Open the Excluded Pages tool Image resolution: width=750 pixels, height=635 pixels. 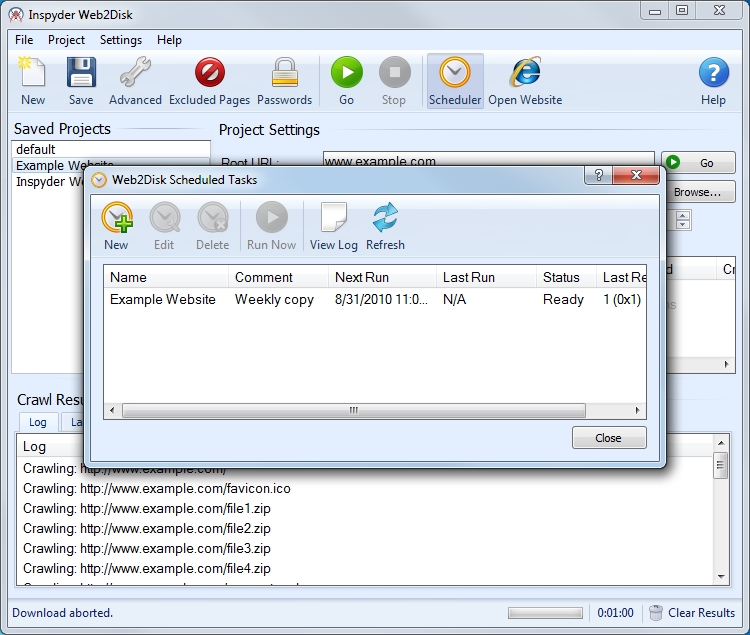click(x=210, y=80)
